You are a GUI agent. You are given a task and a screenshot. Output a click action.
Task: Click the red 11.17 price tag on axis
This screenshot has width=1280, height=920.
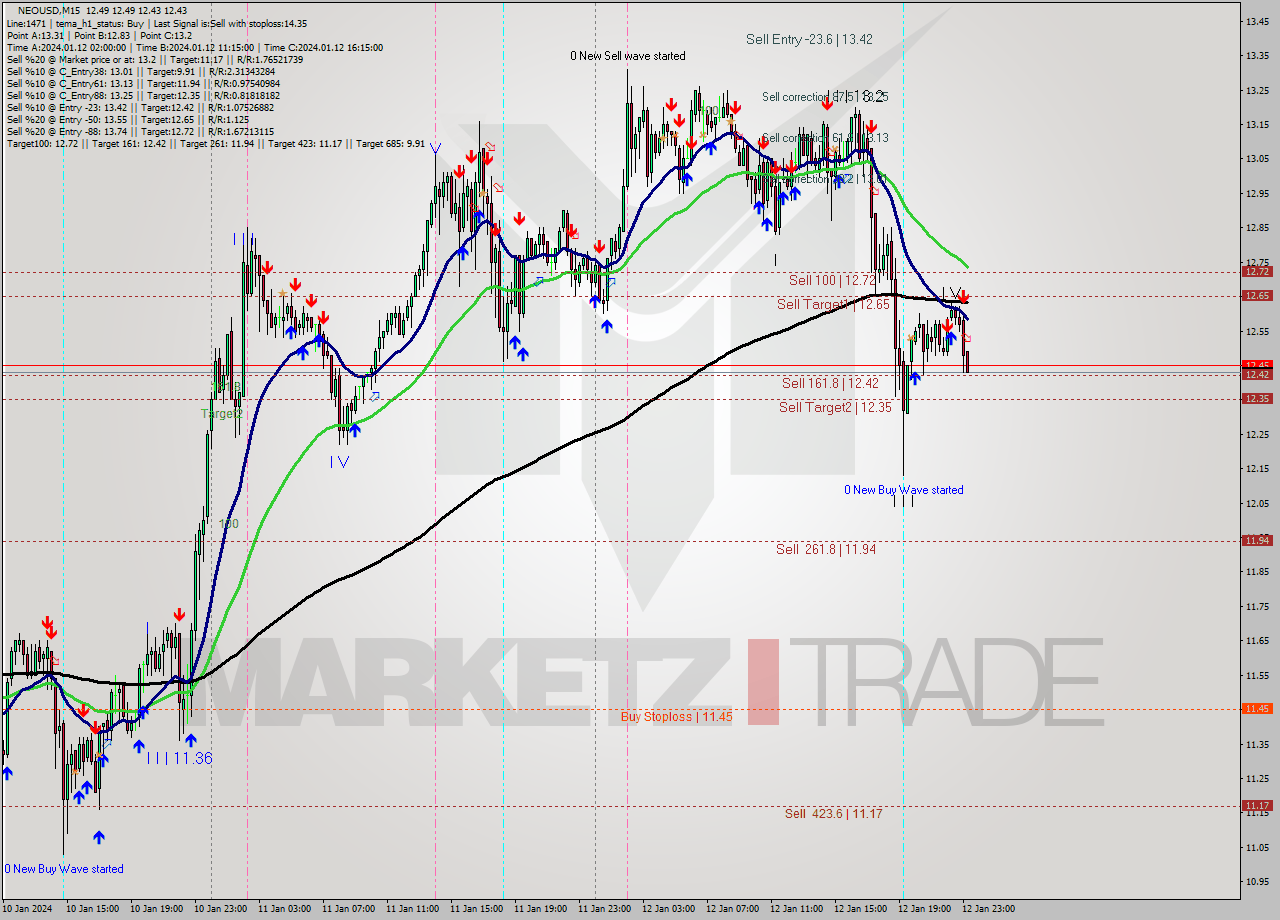(x=1257, y=805)
